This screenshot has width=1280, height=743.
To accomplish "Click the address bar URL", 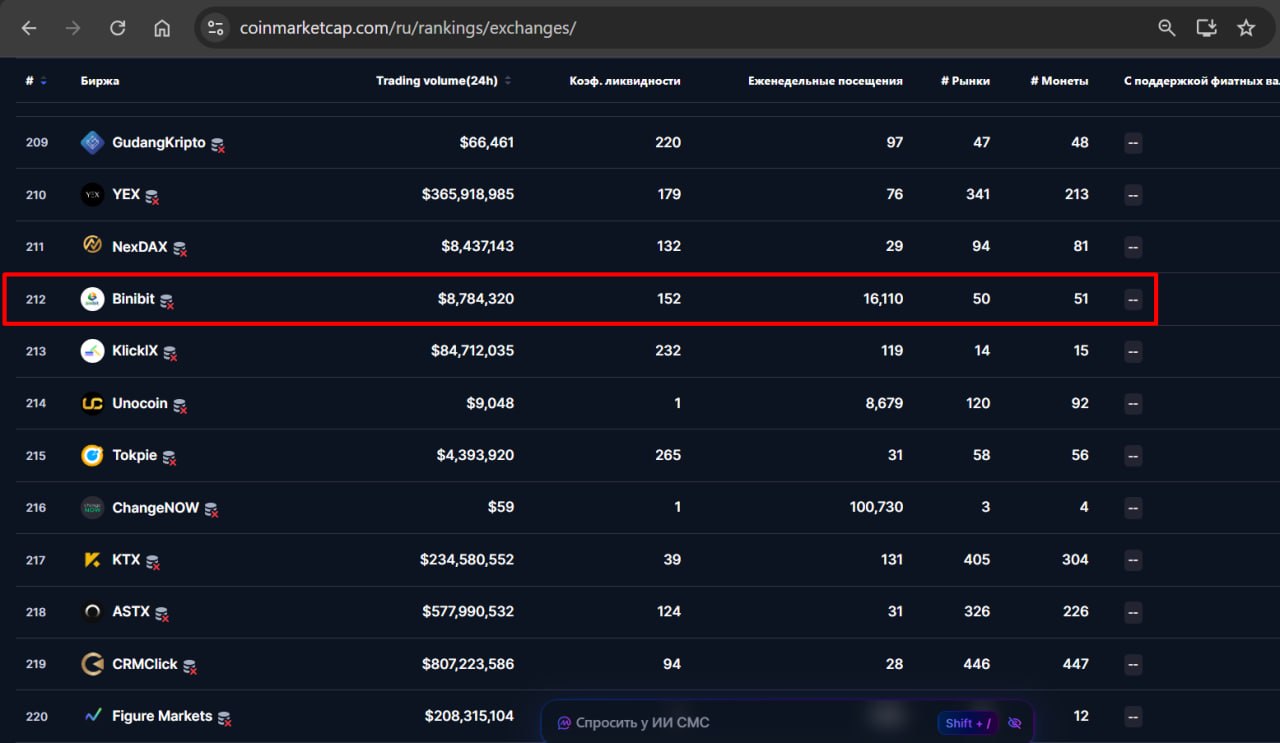I will pyautogui.click(x=408, y=28).
